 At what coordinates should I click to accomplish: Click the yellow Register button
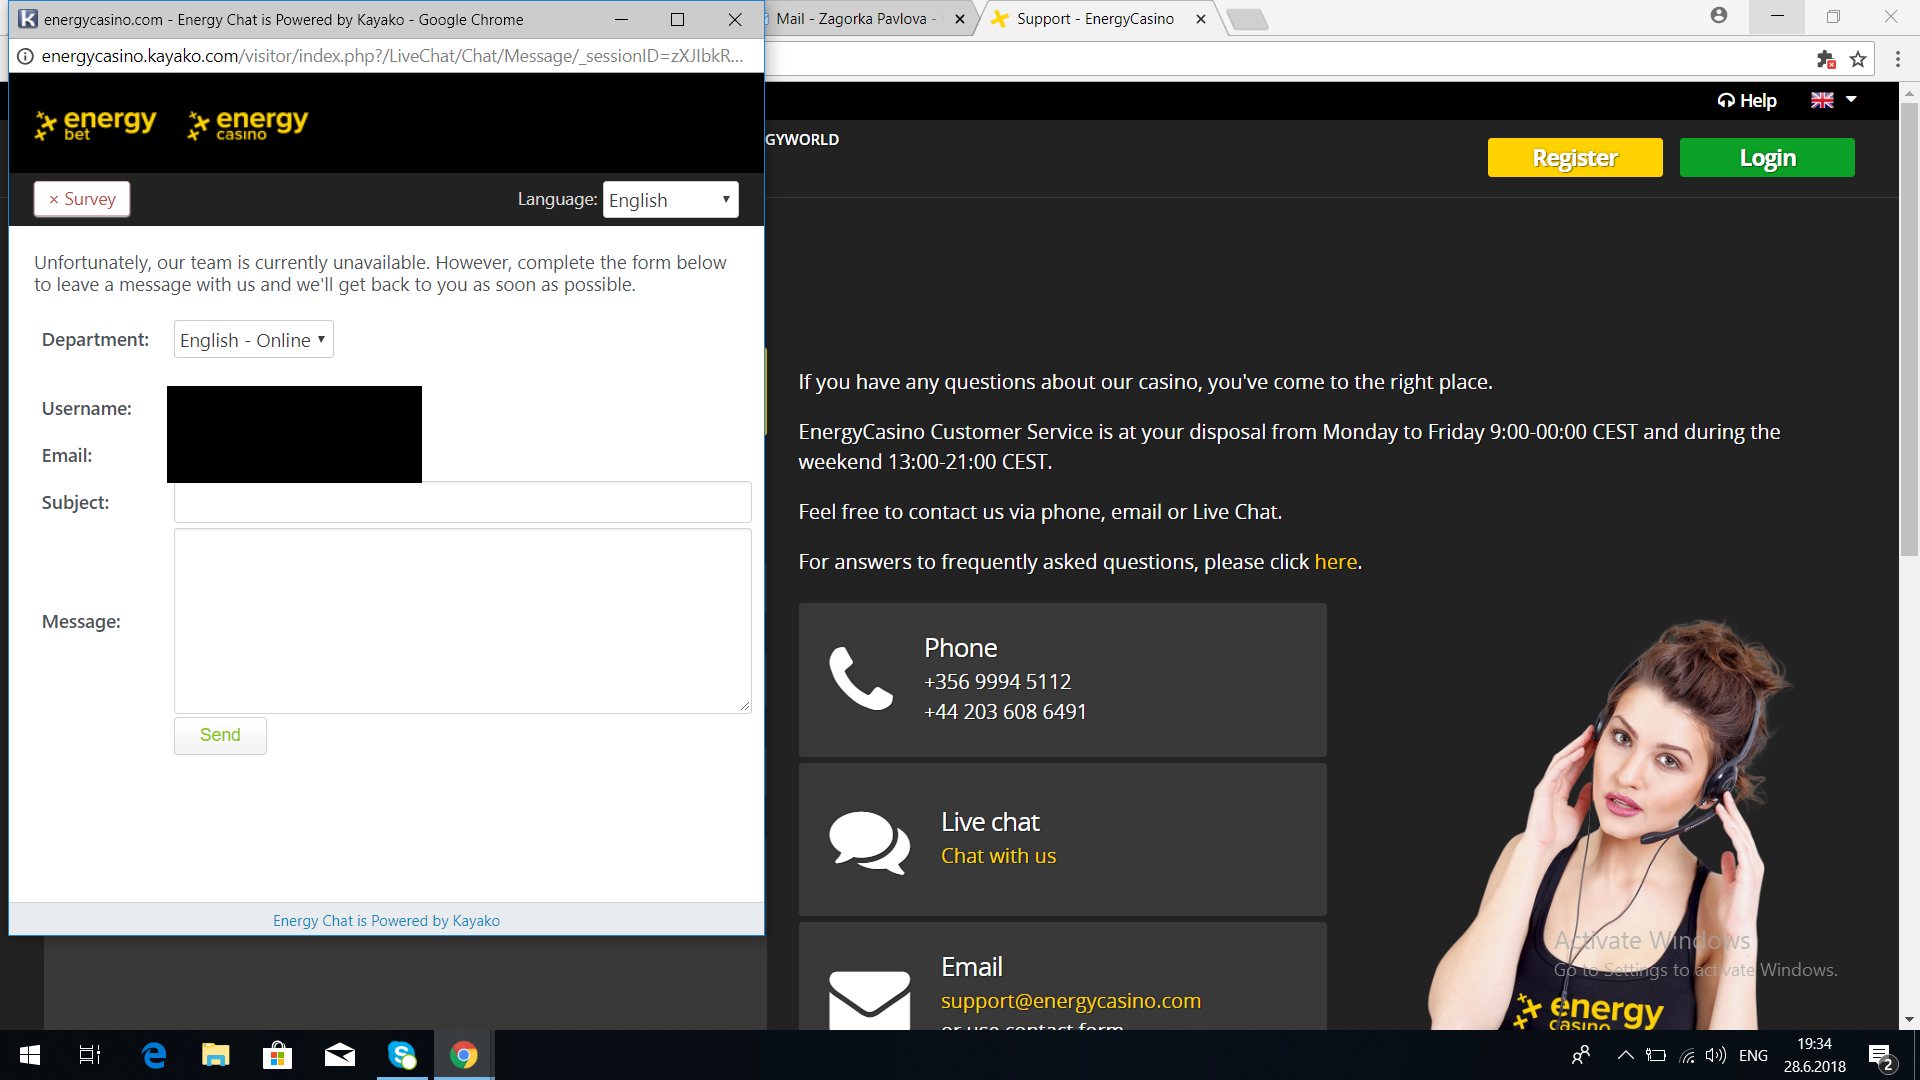point(1575,158)
